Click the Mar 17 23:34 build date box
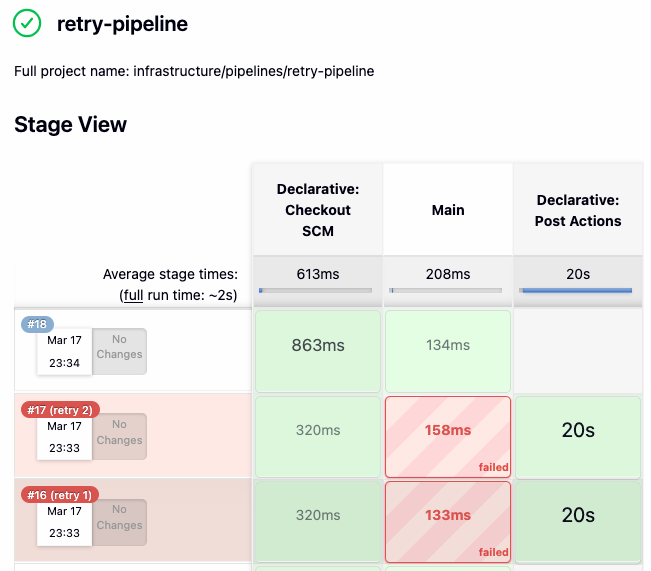The width and height of the screenshot is (651, 571). [x=64, y=351]
